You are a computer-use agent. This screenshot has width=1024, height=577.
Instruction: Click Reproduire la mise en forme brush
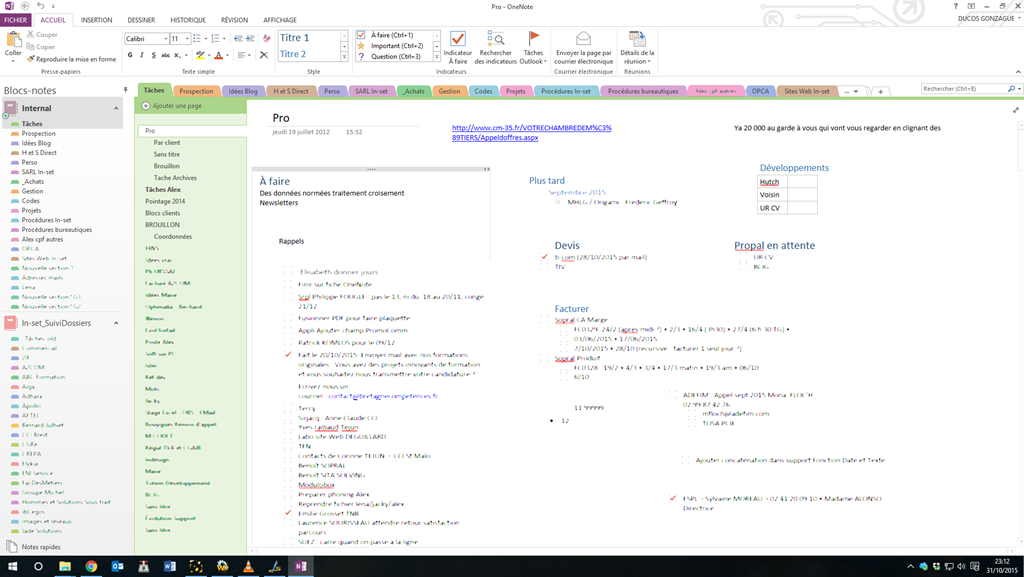[71, 59]
